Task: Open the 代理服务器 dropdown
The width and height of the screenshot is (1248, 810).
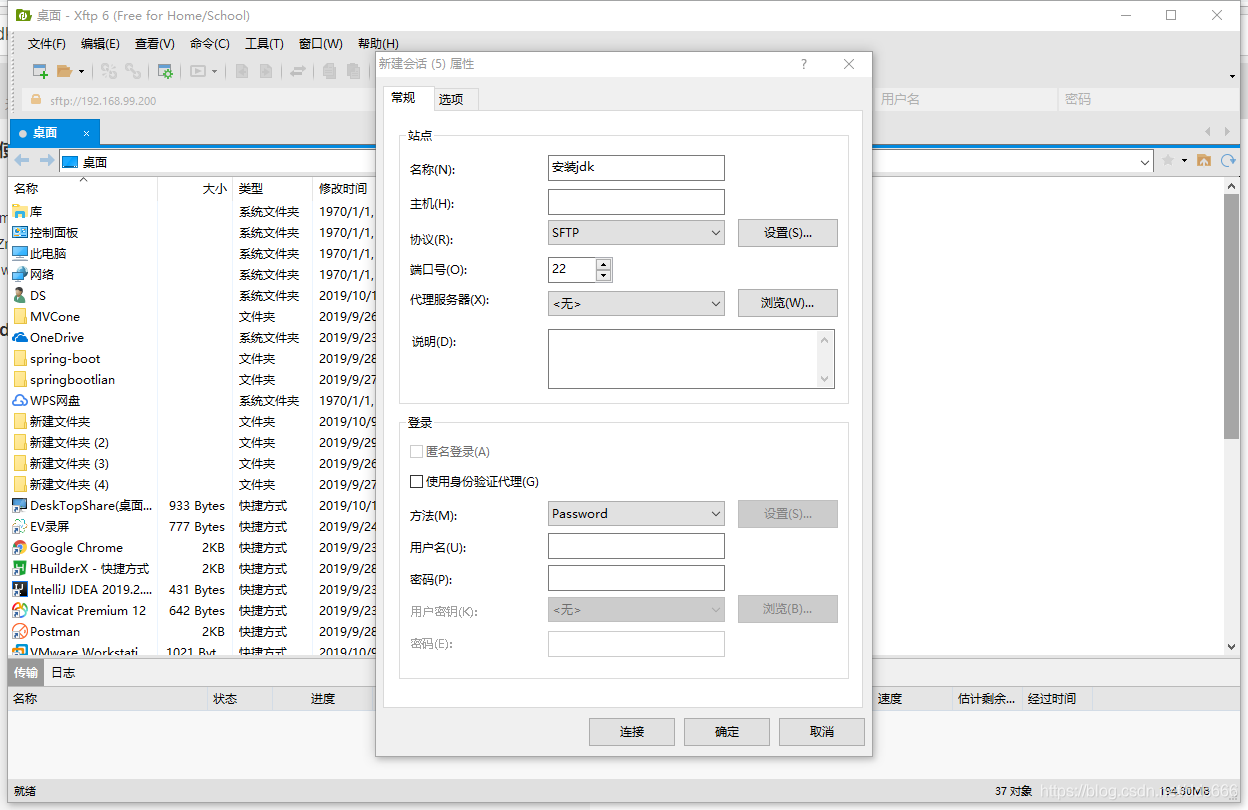Action: point(636,303)
